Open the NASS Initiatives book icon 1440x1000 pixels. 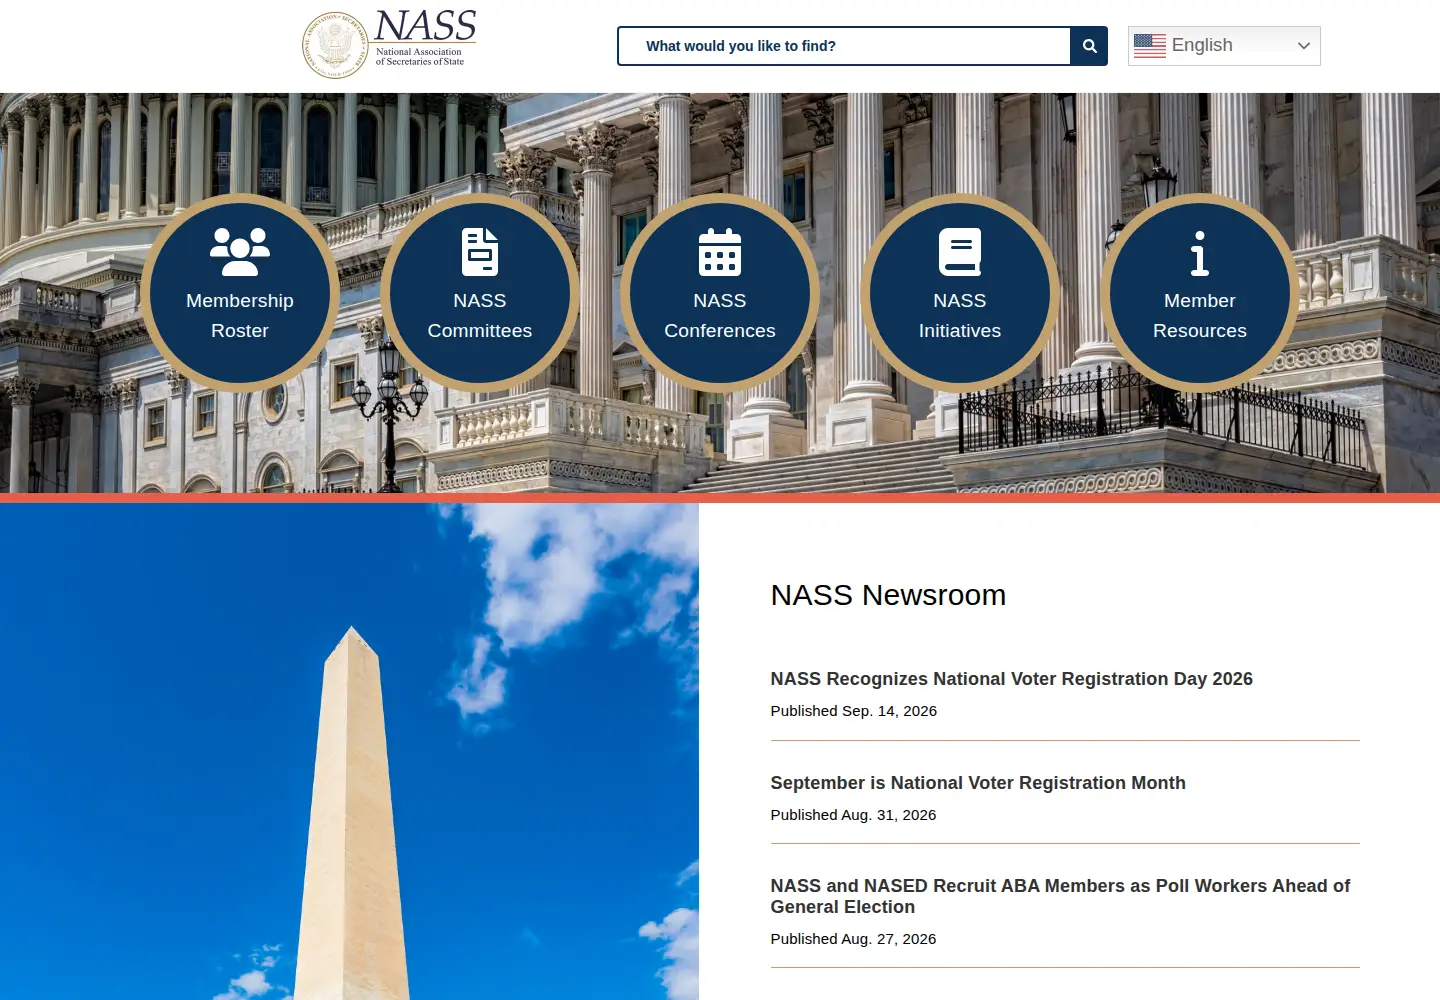[x=960, y=252]
